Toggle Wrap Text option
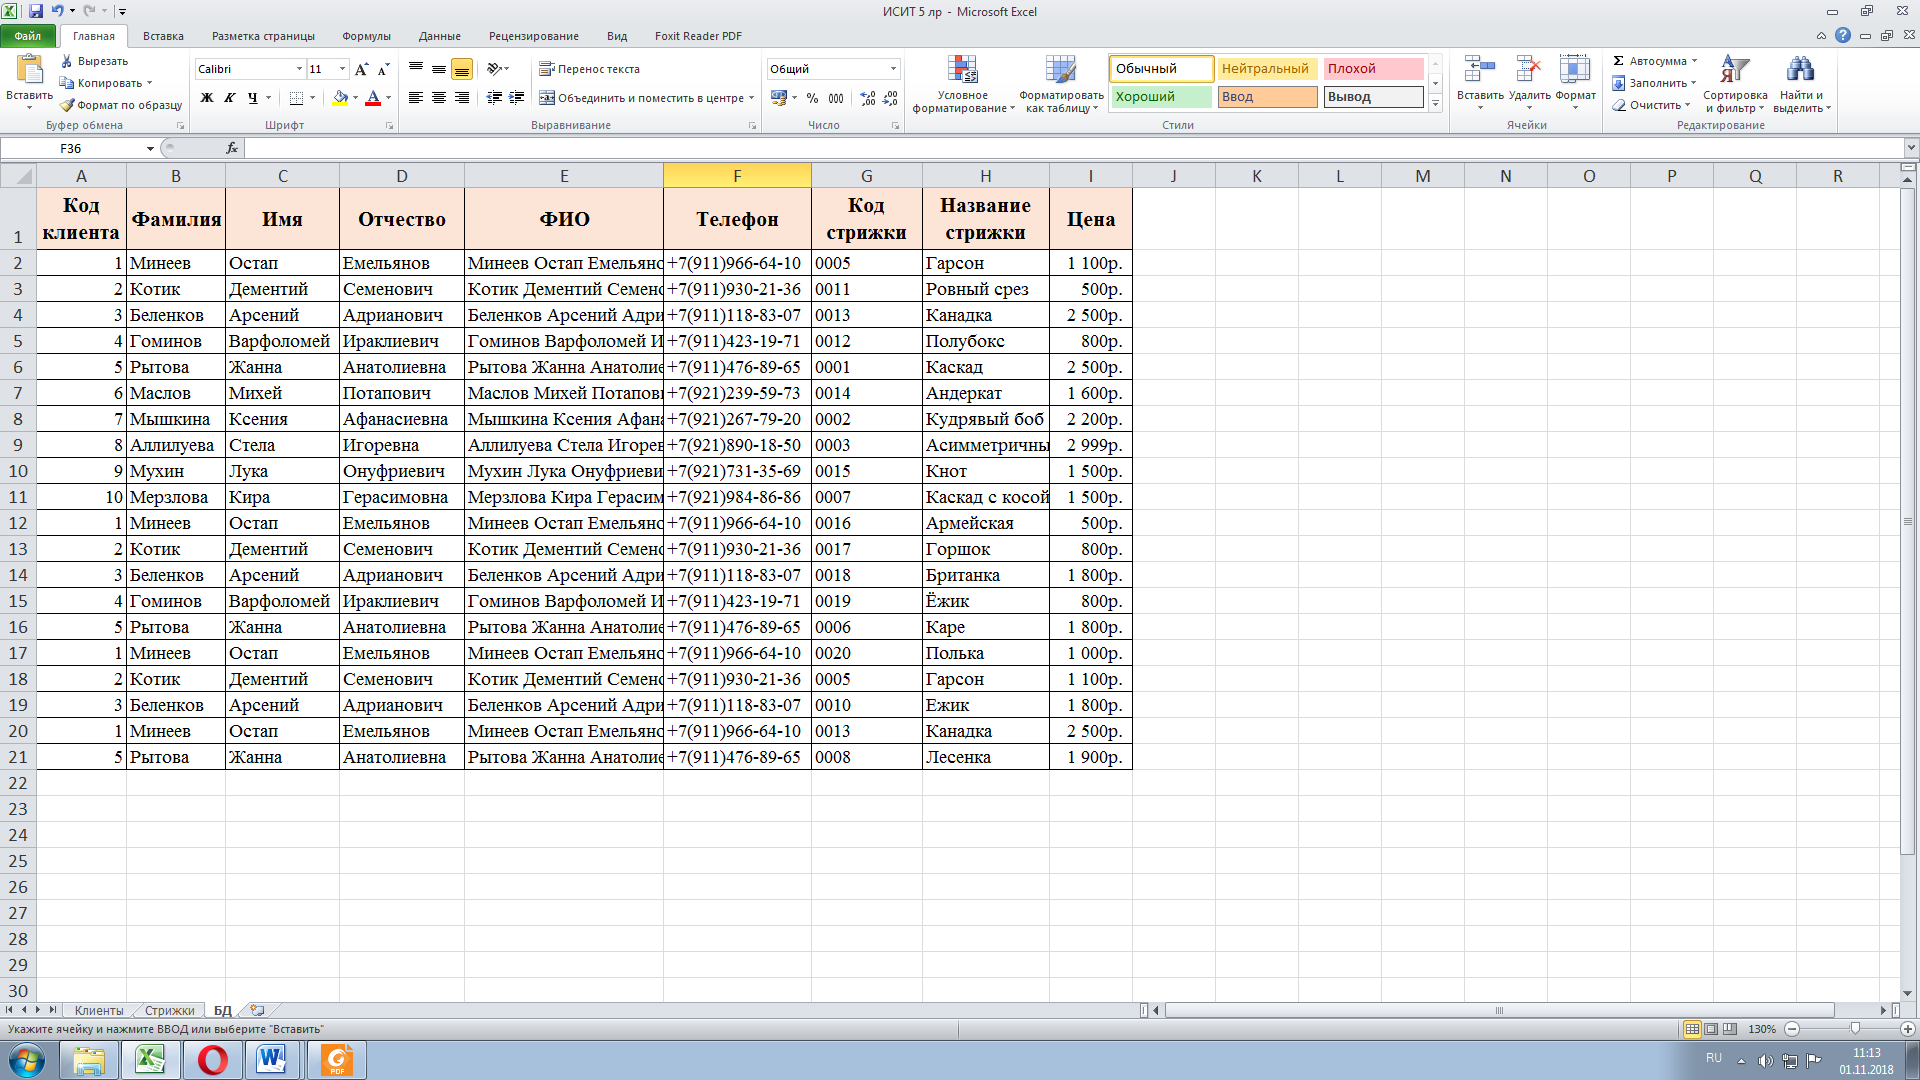Image resolution: width=1920 pixels, height=1080 pixels. pyautogui.click(x=589, y=69)
